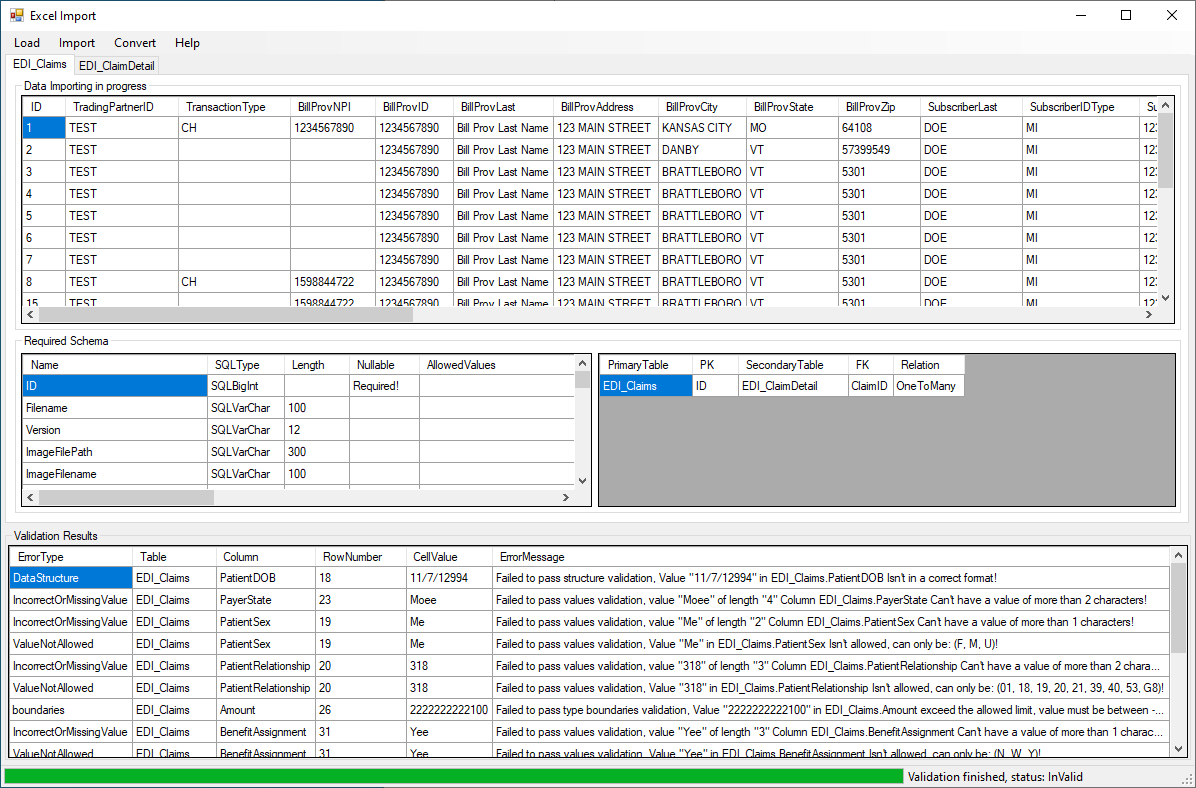The width and height of the screenshot is (1196, 788).
Task: Select the 1598844722 NPI cell in row 8
Action: 333,281
